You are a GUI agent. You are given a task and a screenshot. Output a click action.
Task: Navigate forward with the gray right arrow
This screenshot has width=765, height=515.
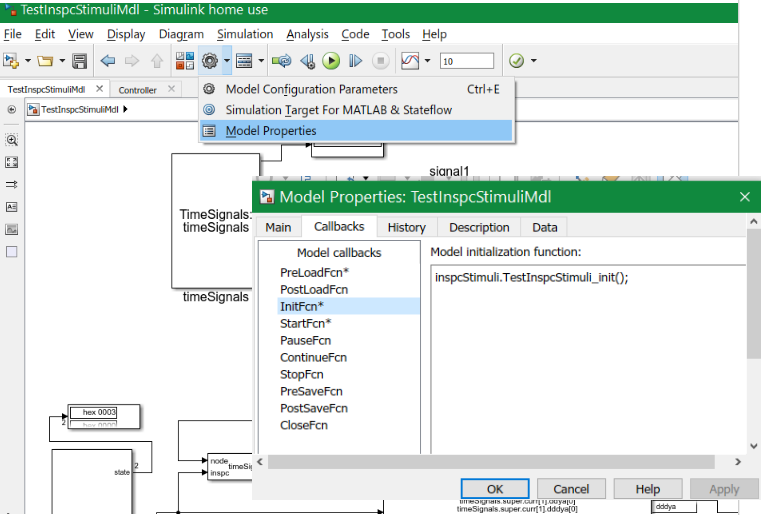[132, 61]
